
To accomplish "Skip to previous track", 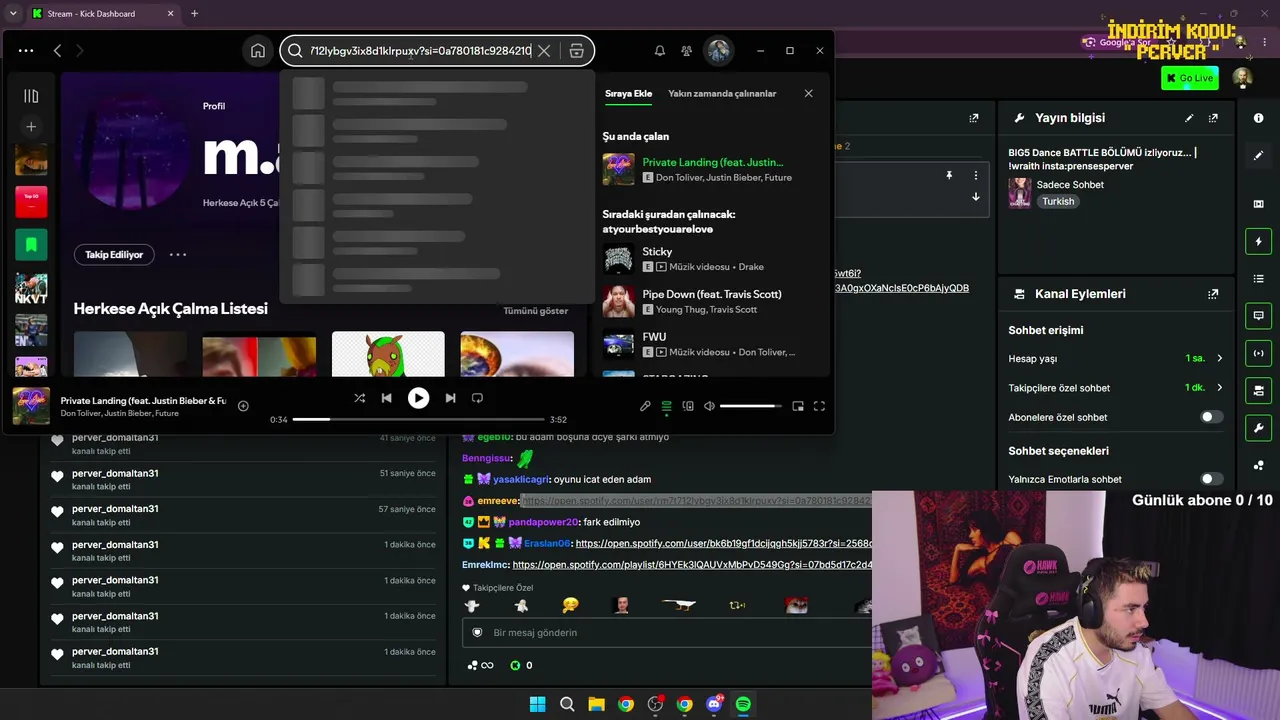I will tap(387, 398).
